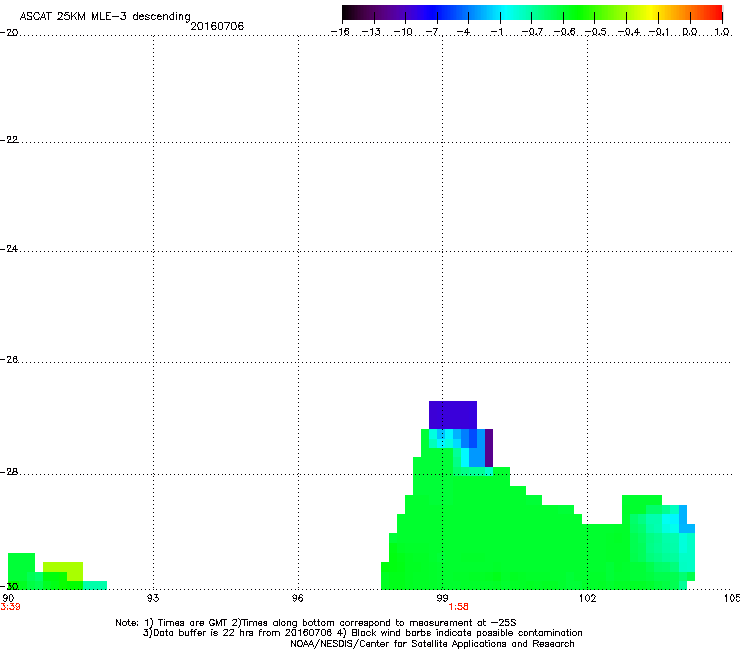Click the latitude label "-22"
Image resolution: width=740 pixels, height=650 pixels.
click(x=9, y=140)
